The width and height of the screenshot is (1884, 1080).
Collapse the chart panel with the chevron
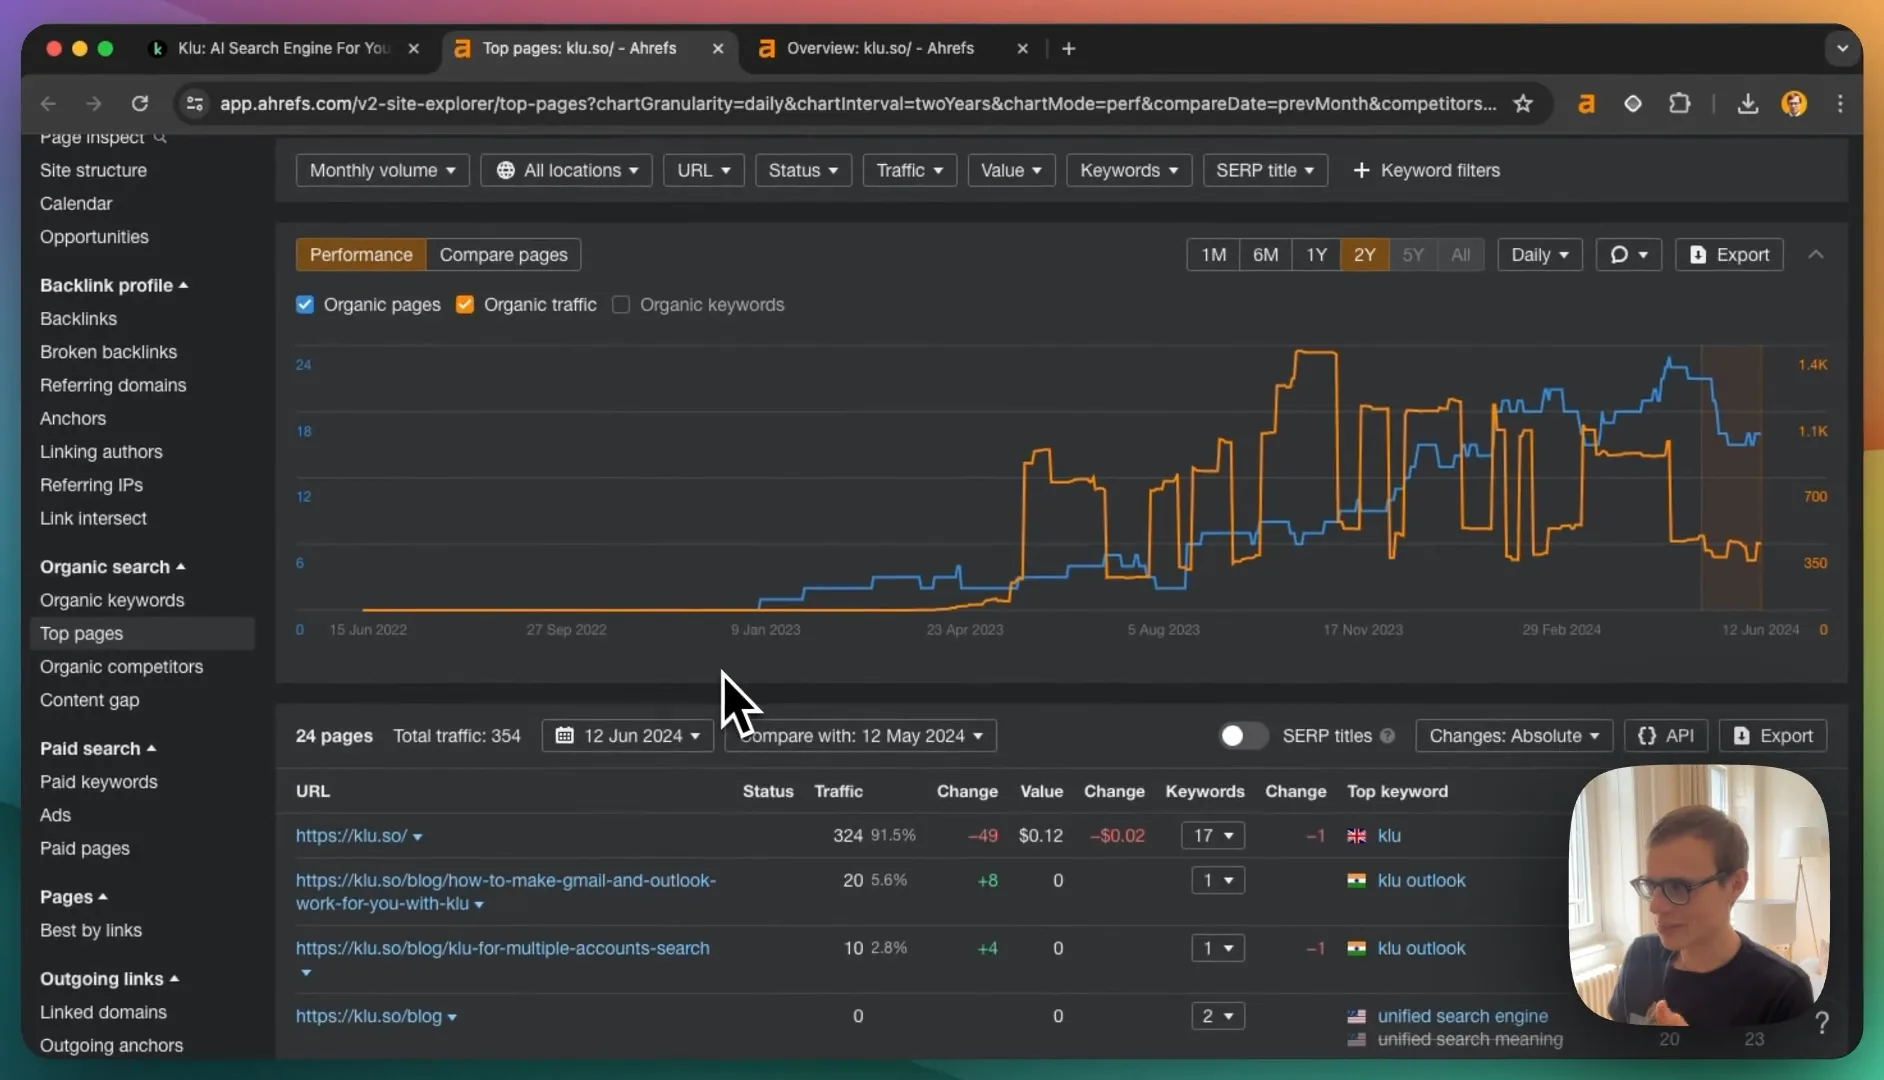coord(1816,255)
